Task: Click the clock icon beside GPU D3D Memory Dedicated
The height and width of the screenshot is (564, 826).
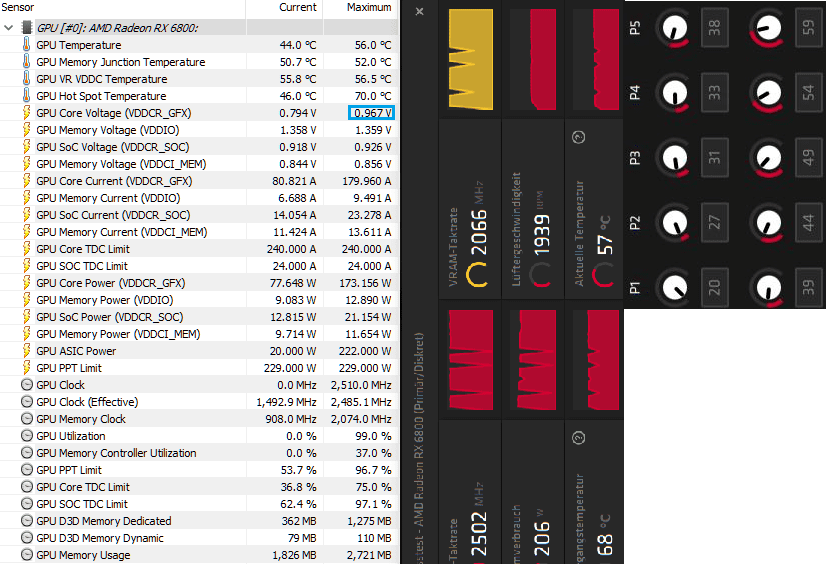Action: 27,520
